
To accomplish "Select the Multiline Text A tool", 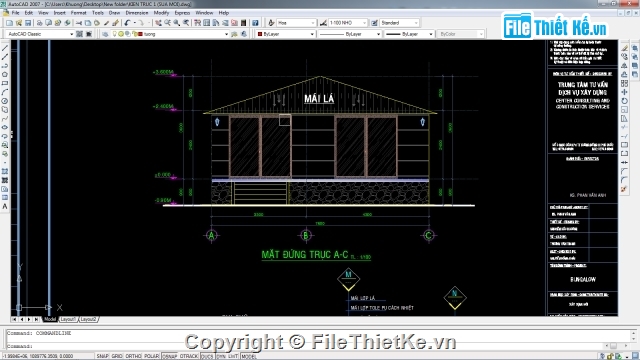I will (x=5, y=207).
